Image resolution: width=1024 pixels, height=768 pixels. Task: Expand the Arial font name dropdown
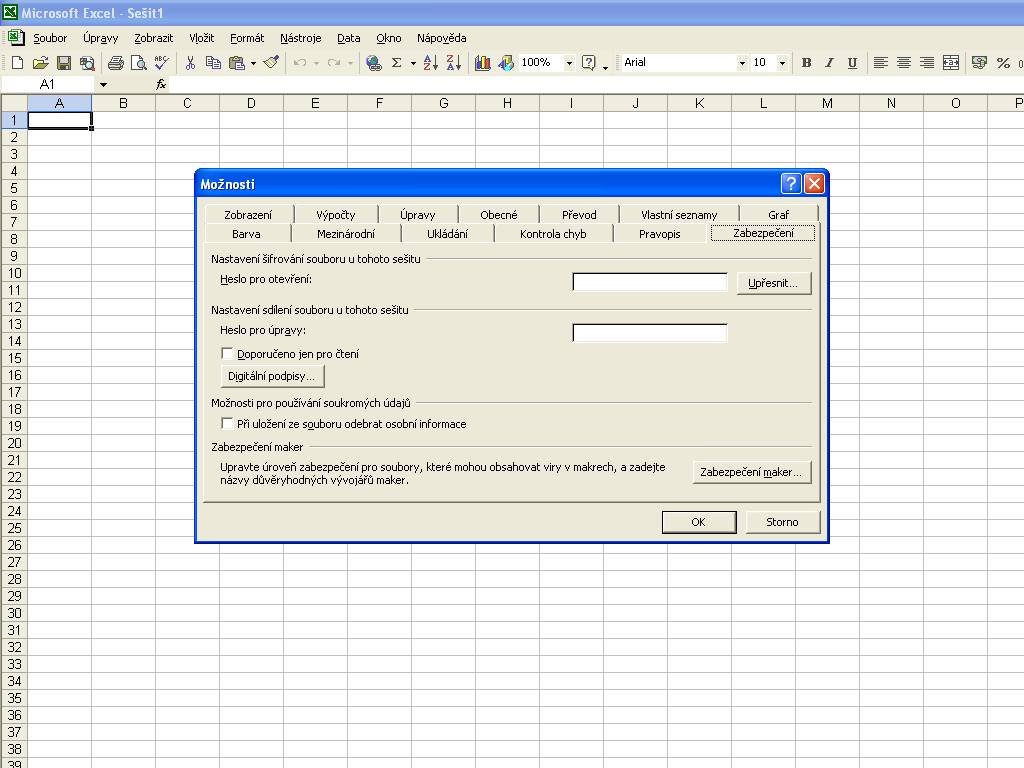pyautogui.click(x=742, y=63)
